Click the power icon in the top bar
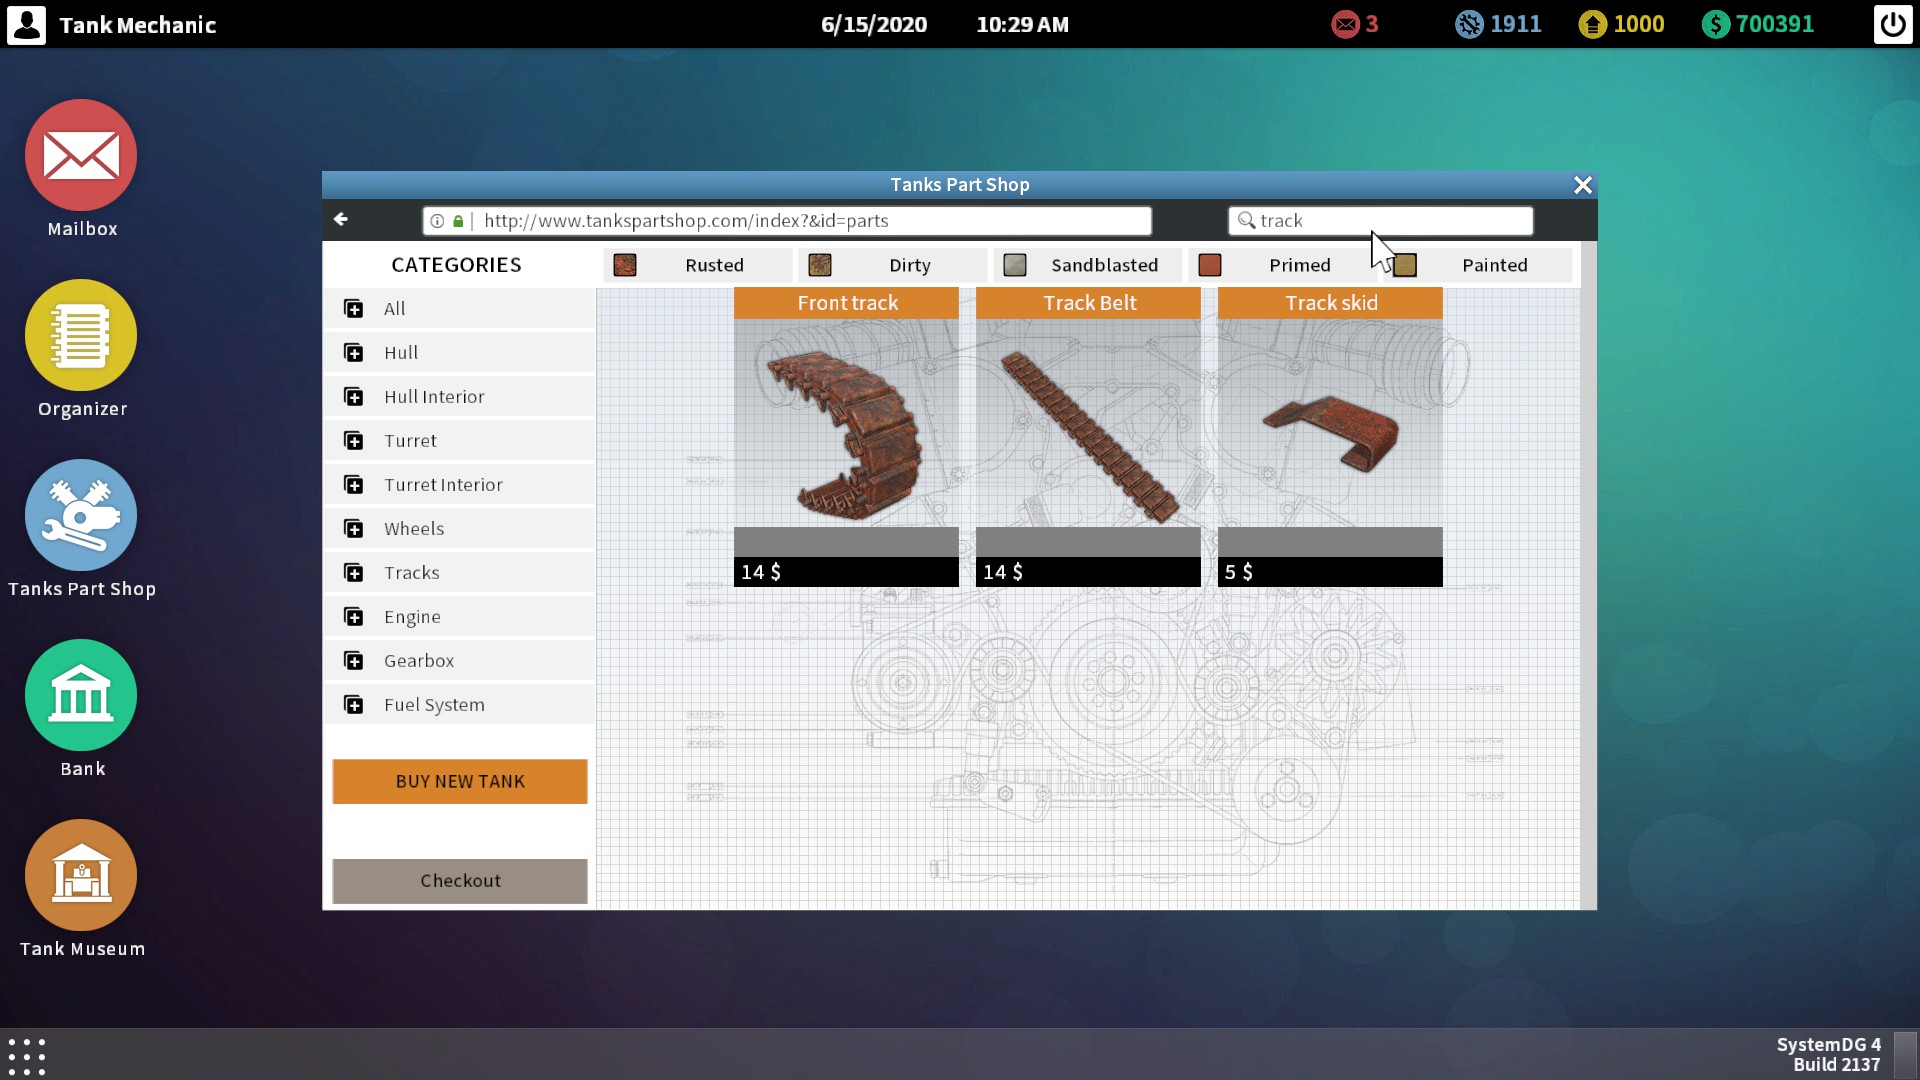Screen dimensions: 1920x1080 (1892, 24)
